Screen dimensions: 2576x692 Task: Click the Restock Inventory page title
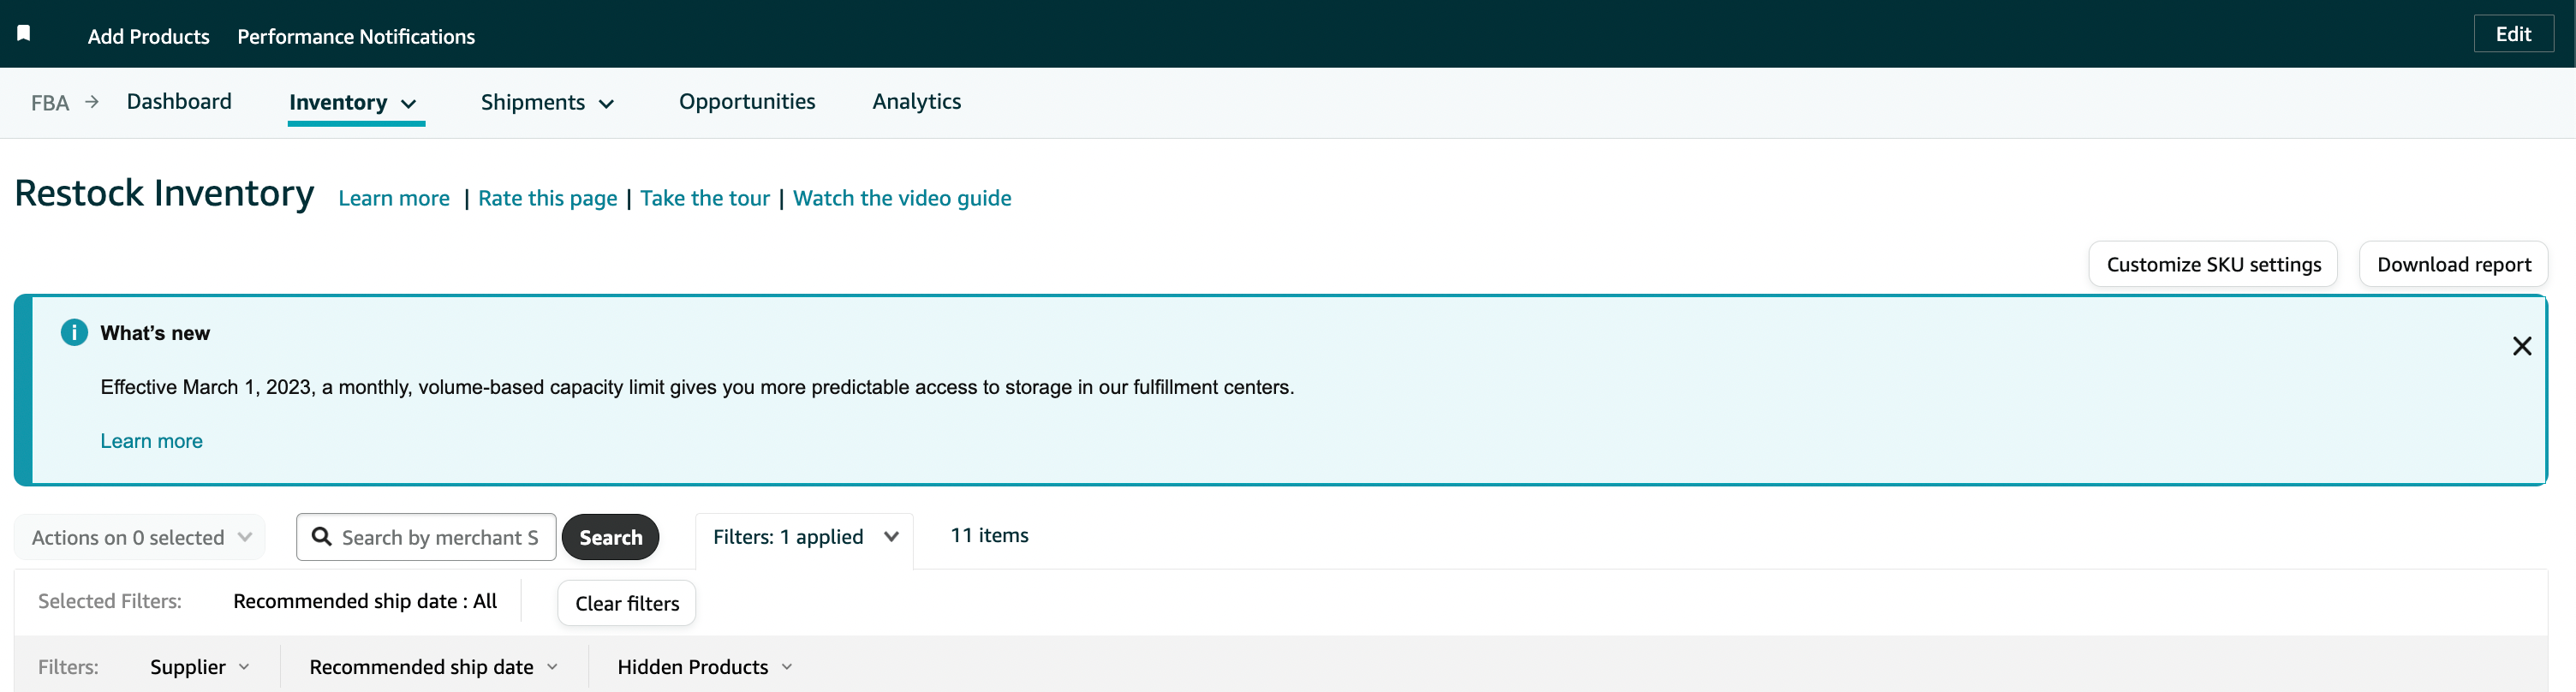(x=165, y=193)
